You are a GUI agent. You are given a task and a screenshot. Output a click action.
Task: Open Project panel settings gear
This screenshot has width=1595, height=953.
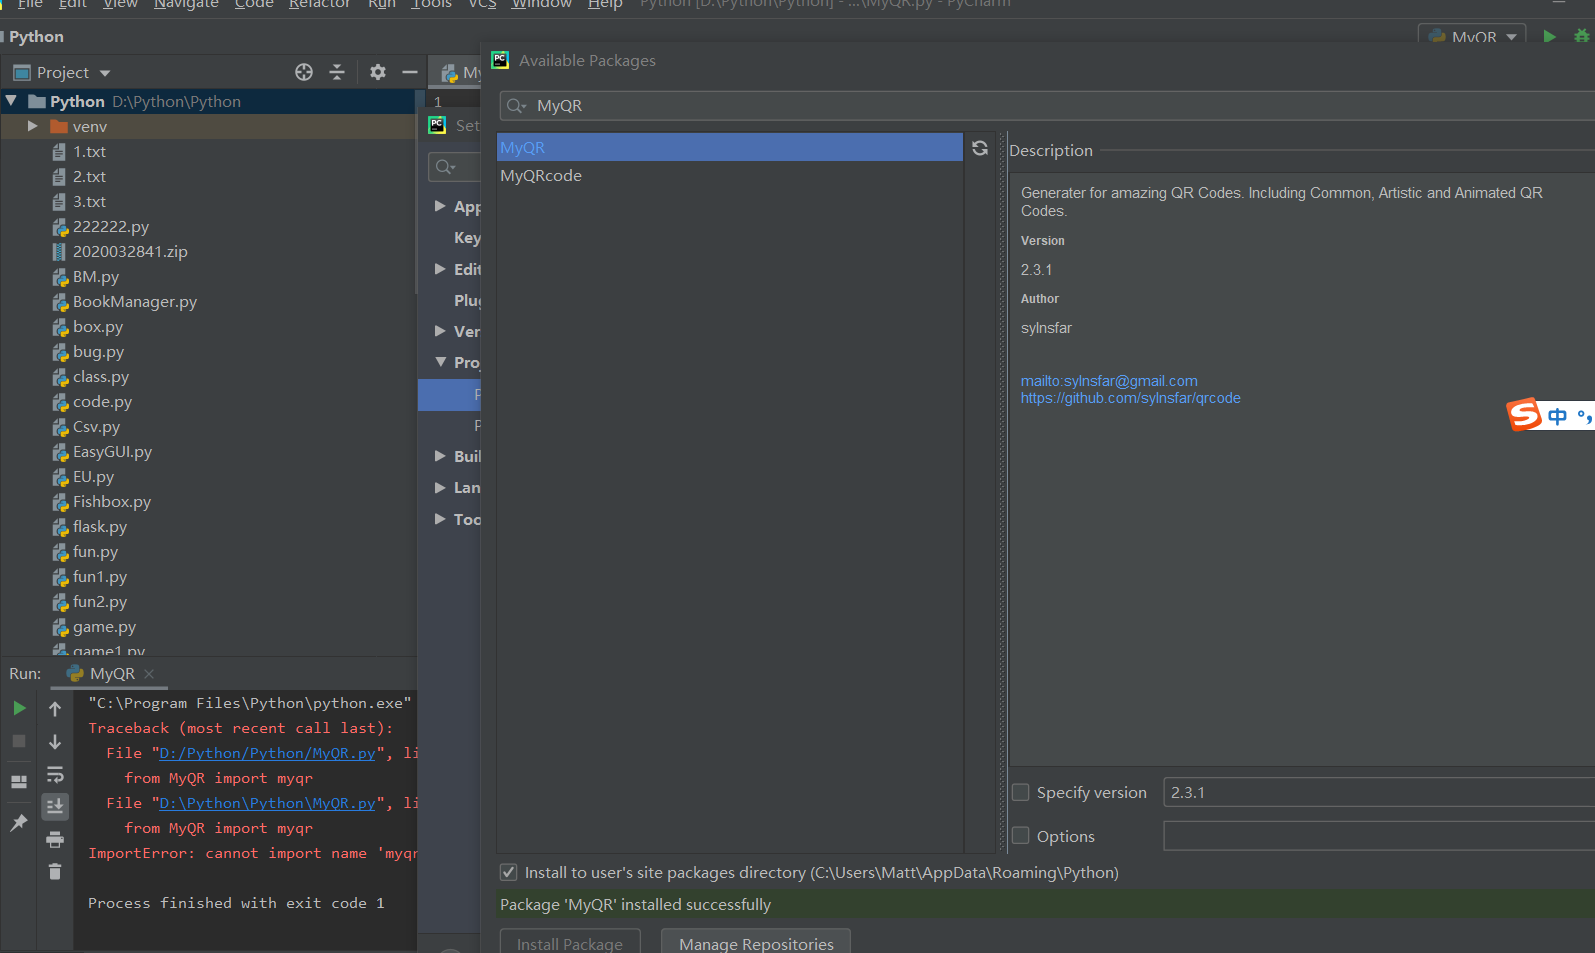[x=377, y=72]
